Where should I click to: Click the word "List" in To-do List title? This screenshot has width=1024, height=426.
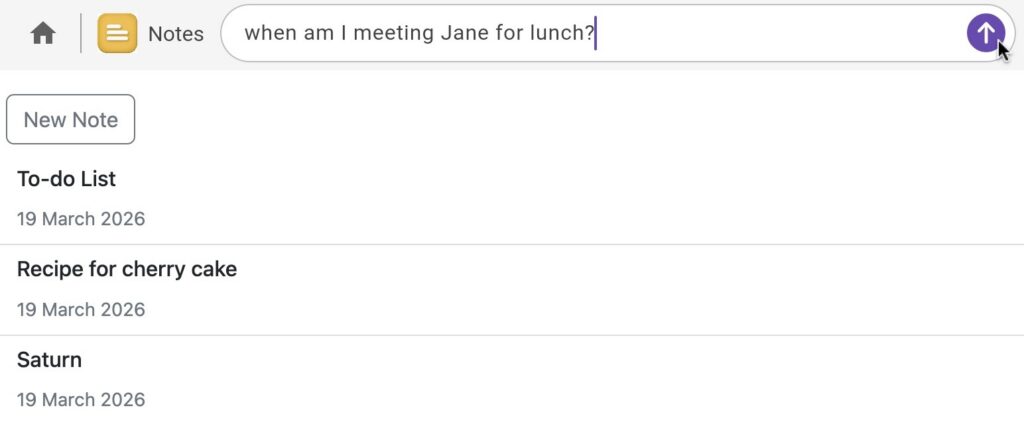(98, 180)
